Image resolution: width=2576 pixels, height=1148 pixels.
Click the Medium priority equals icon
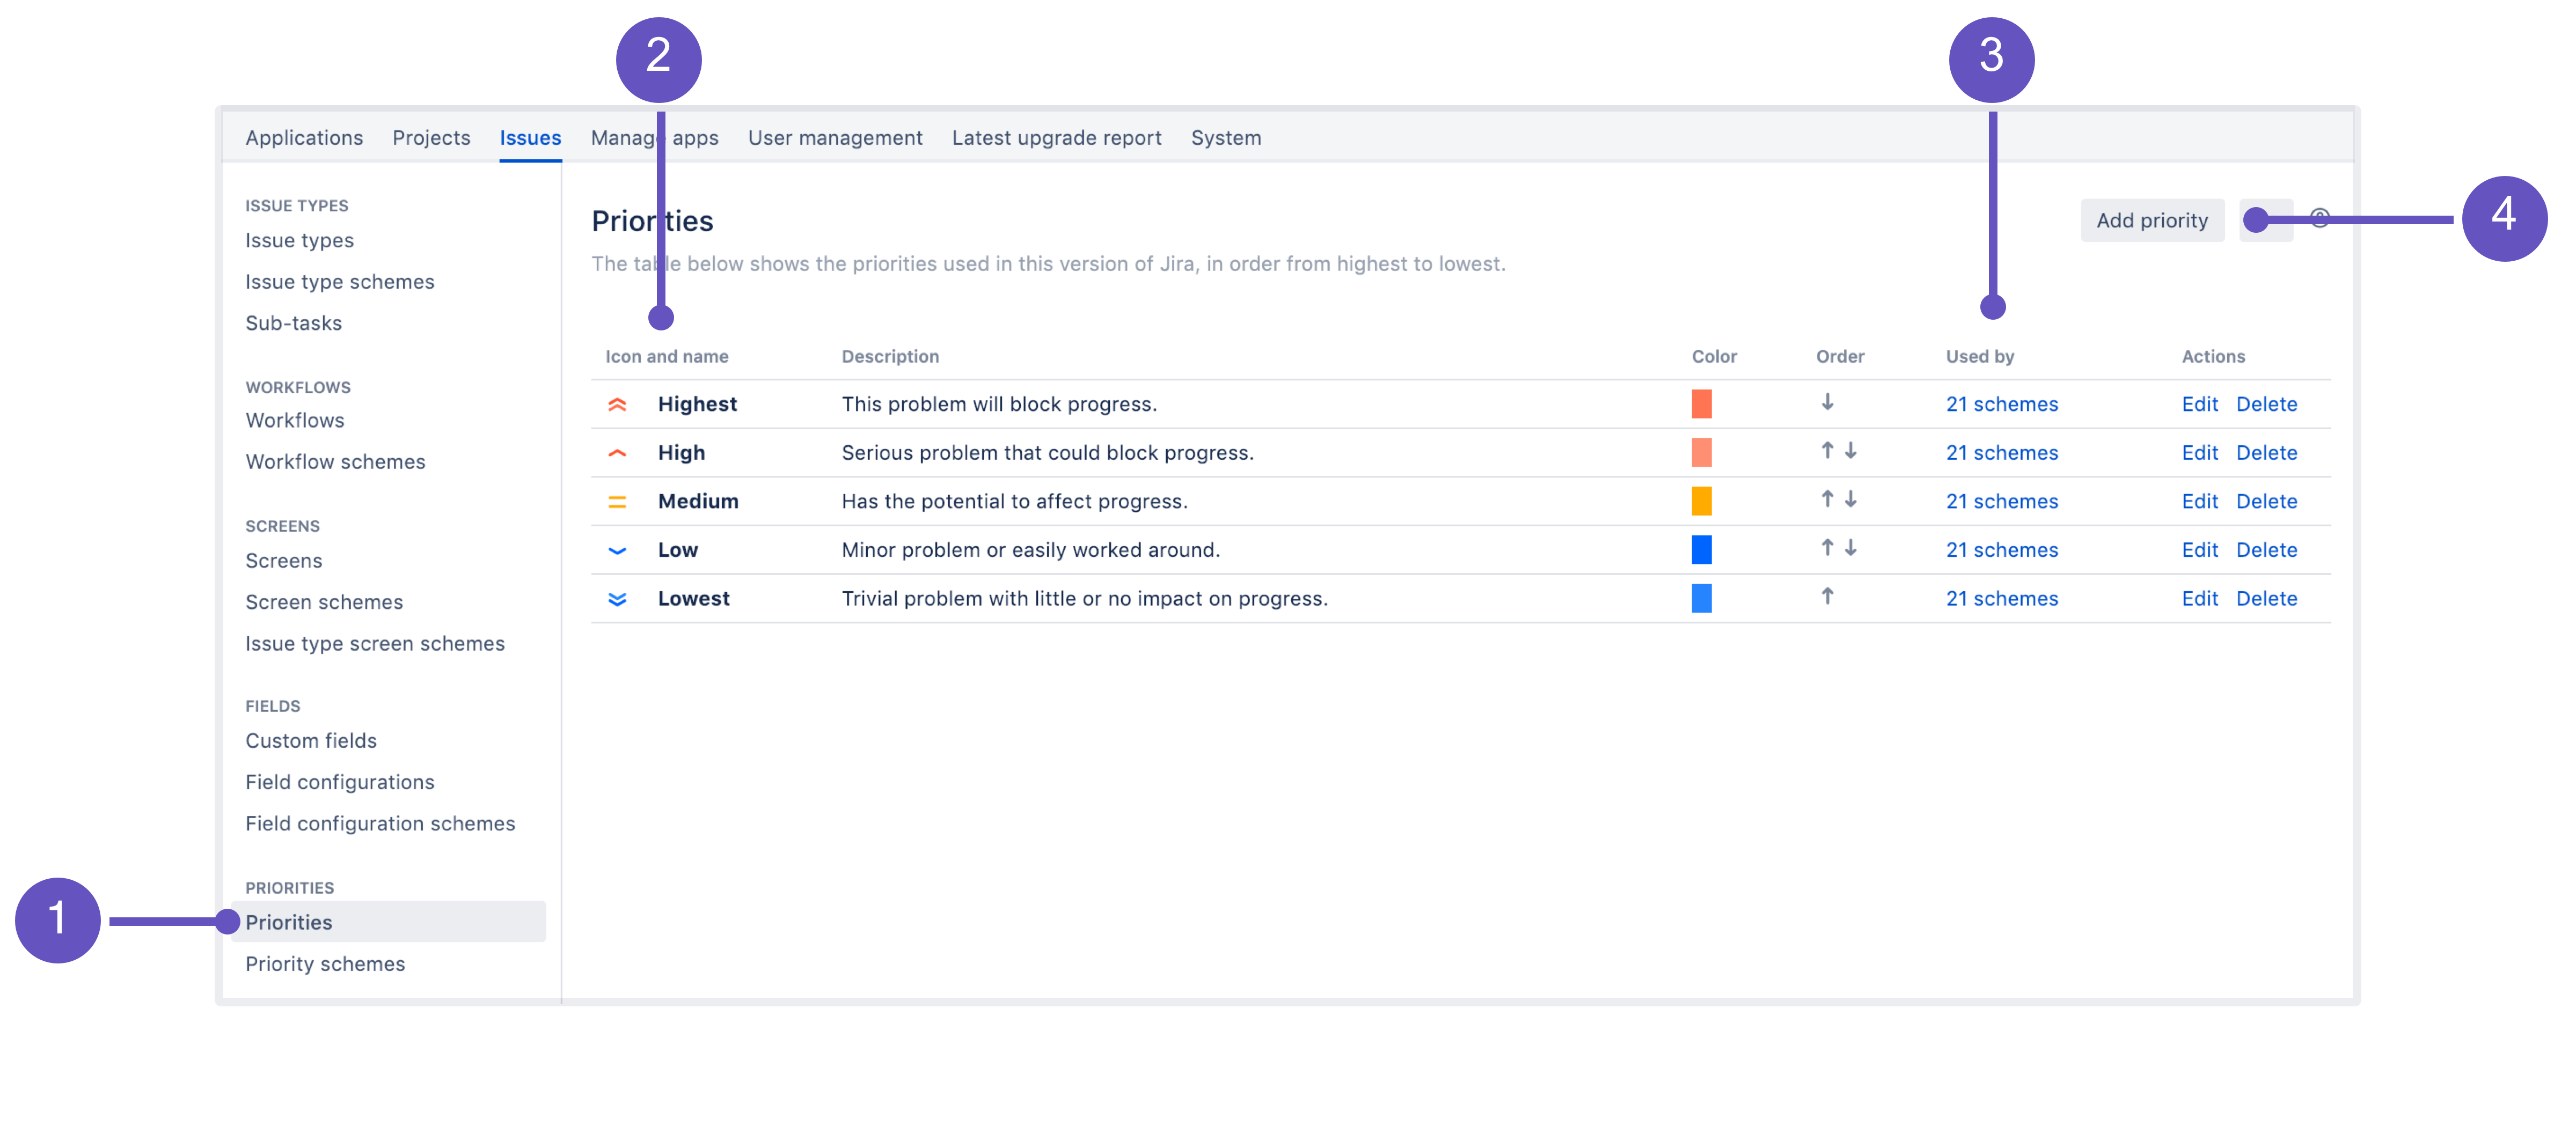(x=616, y=501)
